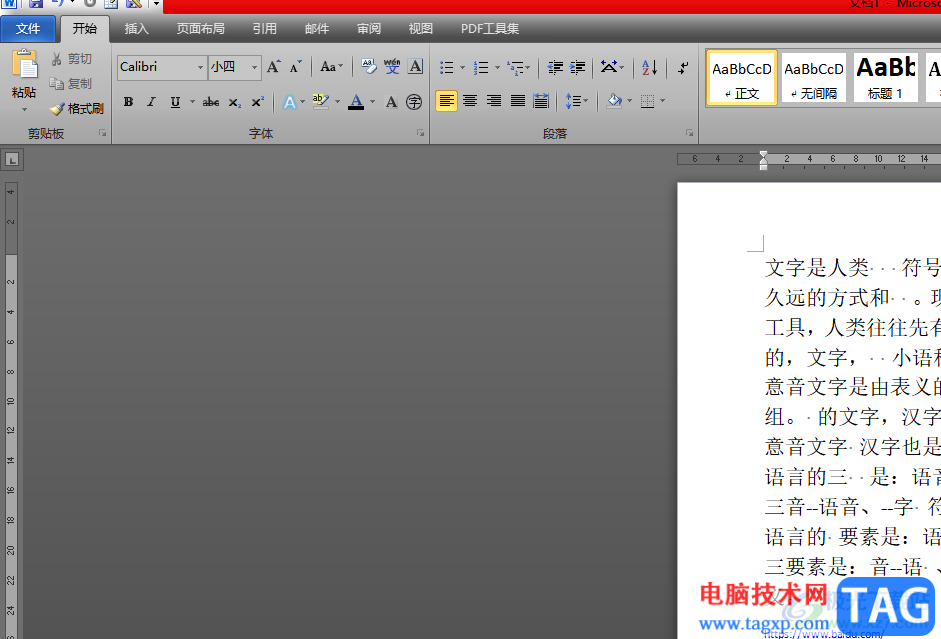
Task: Apply the 标题 1 (Heading 1) style
Action: click(x=886, y=78)
